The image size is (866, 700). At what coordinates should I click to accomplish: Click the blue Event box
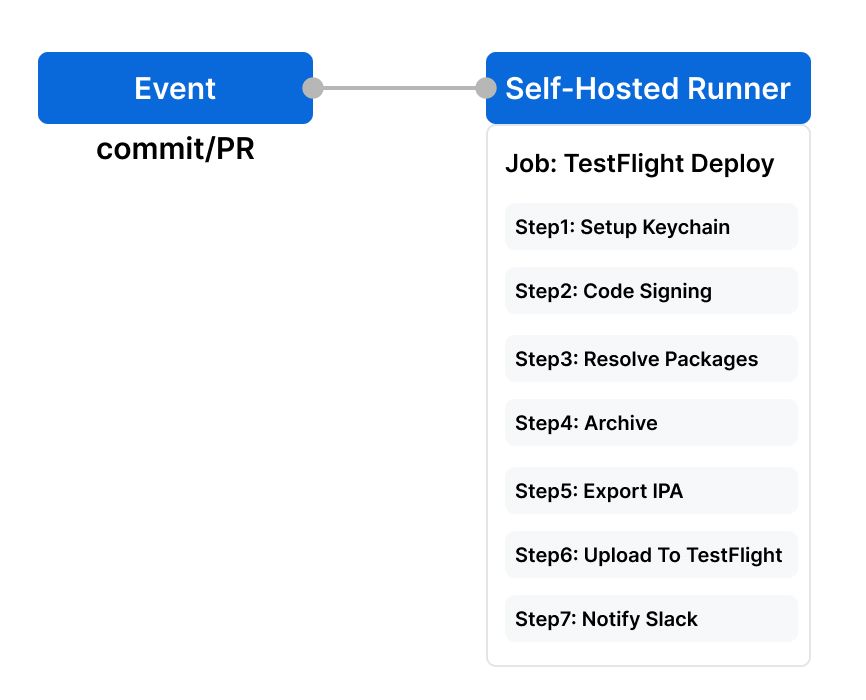point(175,88)
